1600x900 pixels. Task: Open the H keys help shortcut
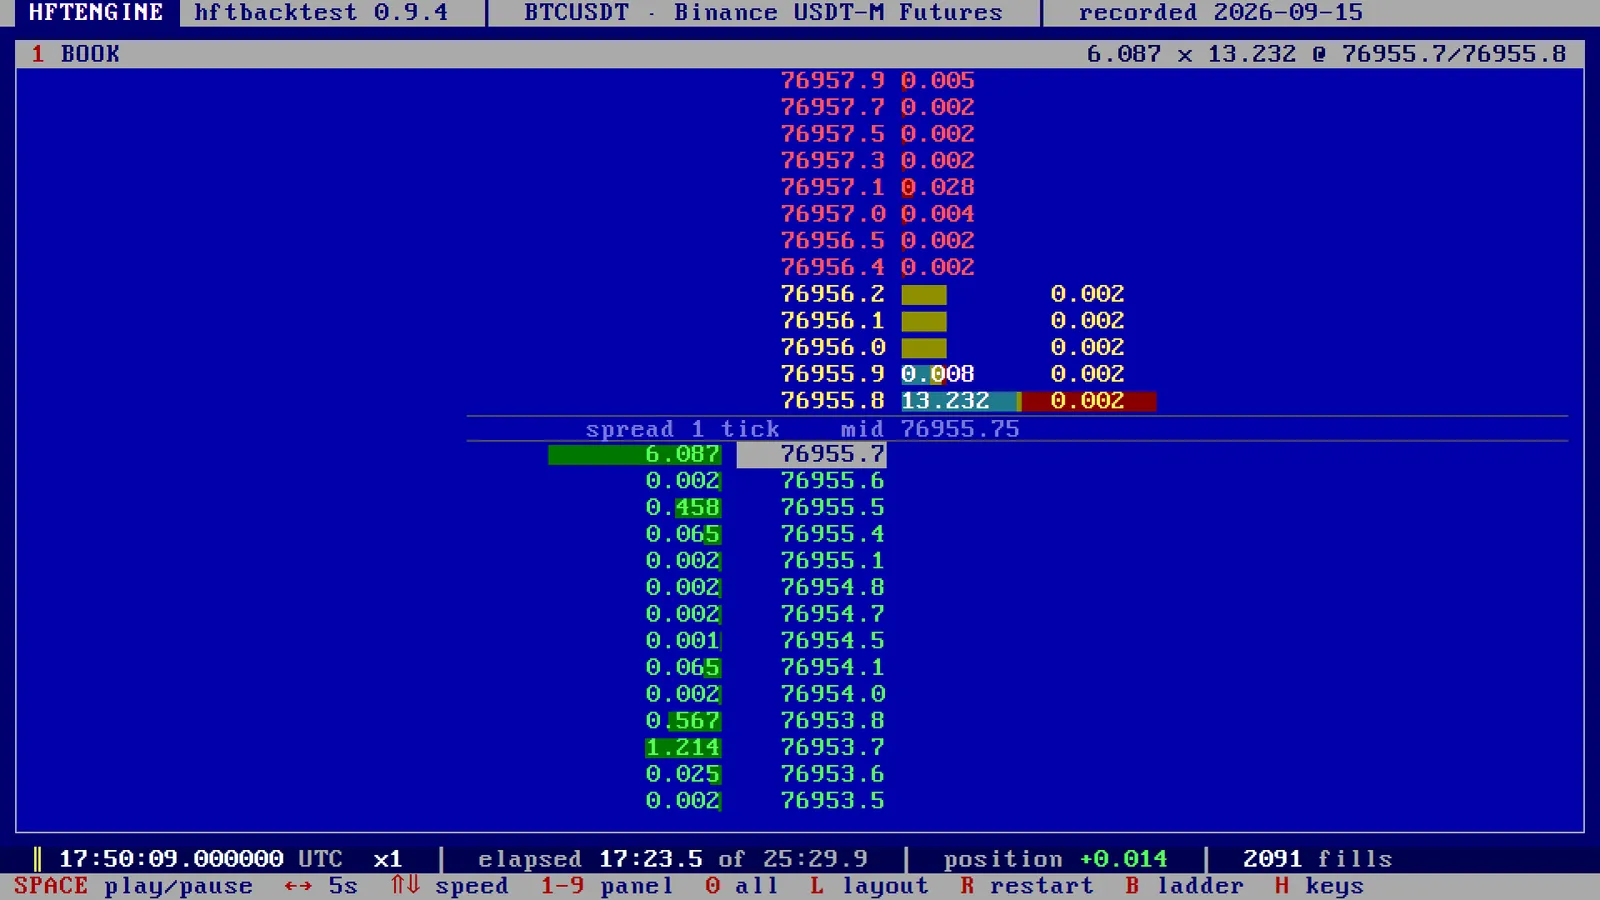[1319, 886]
